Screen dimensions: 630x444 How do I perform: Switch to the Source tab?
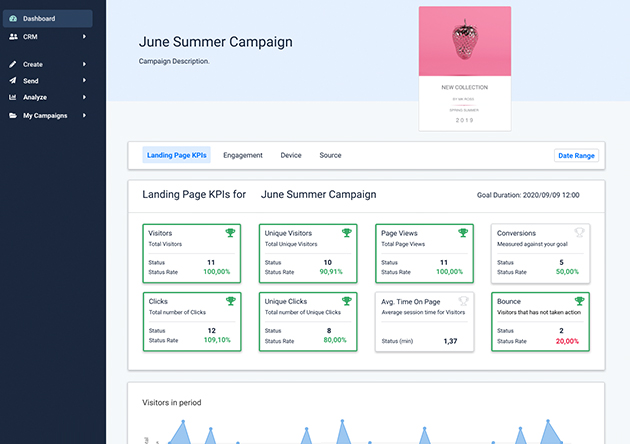click(x=330, y=155)
